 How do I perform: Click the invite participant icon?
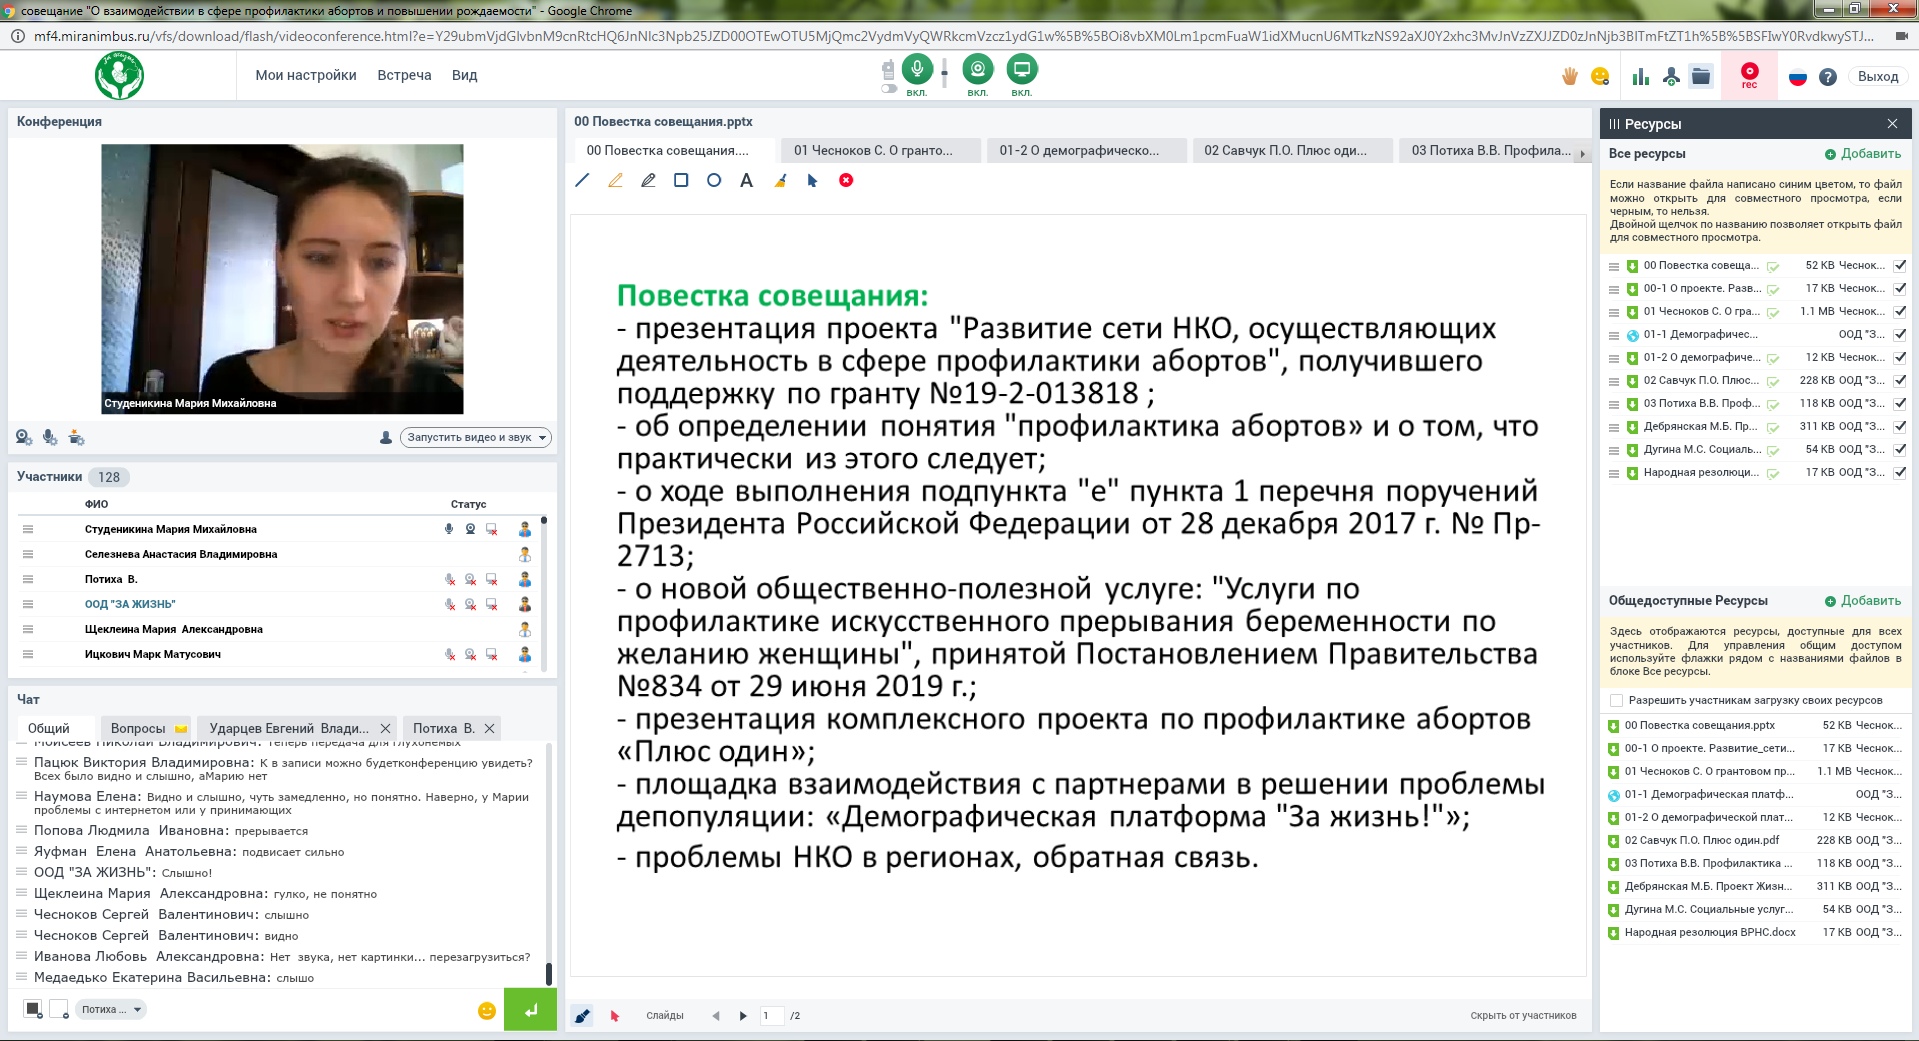1671,77
